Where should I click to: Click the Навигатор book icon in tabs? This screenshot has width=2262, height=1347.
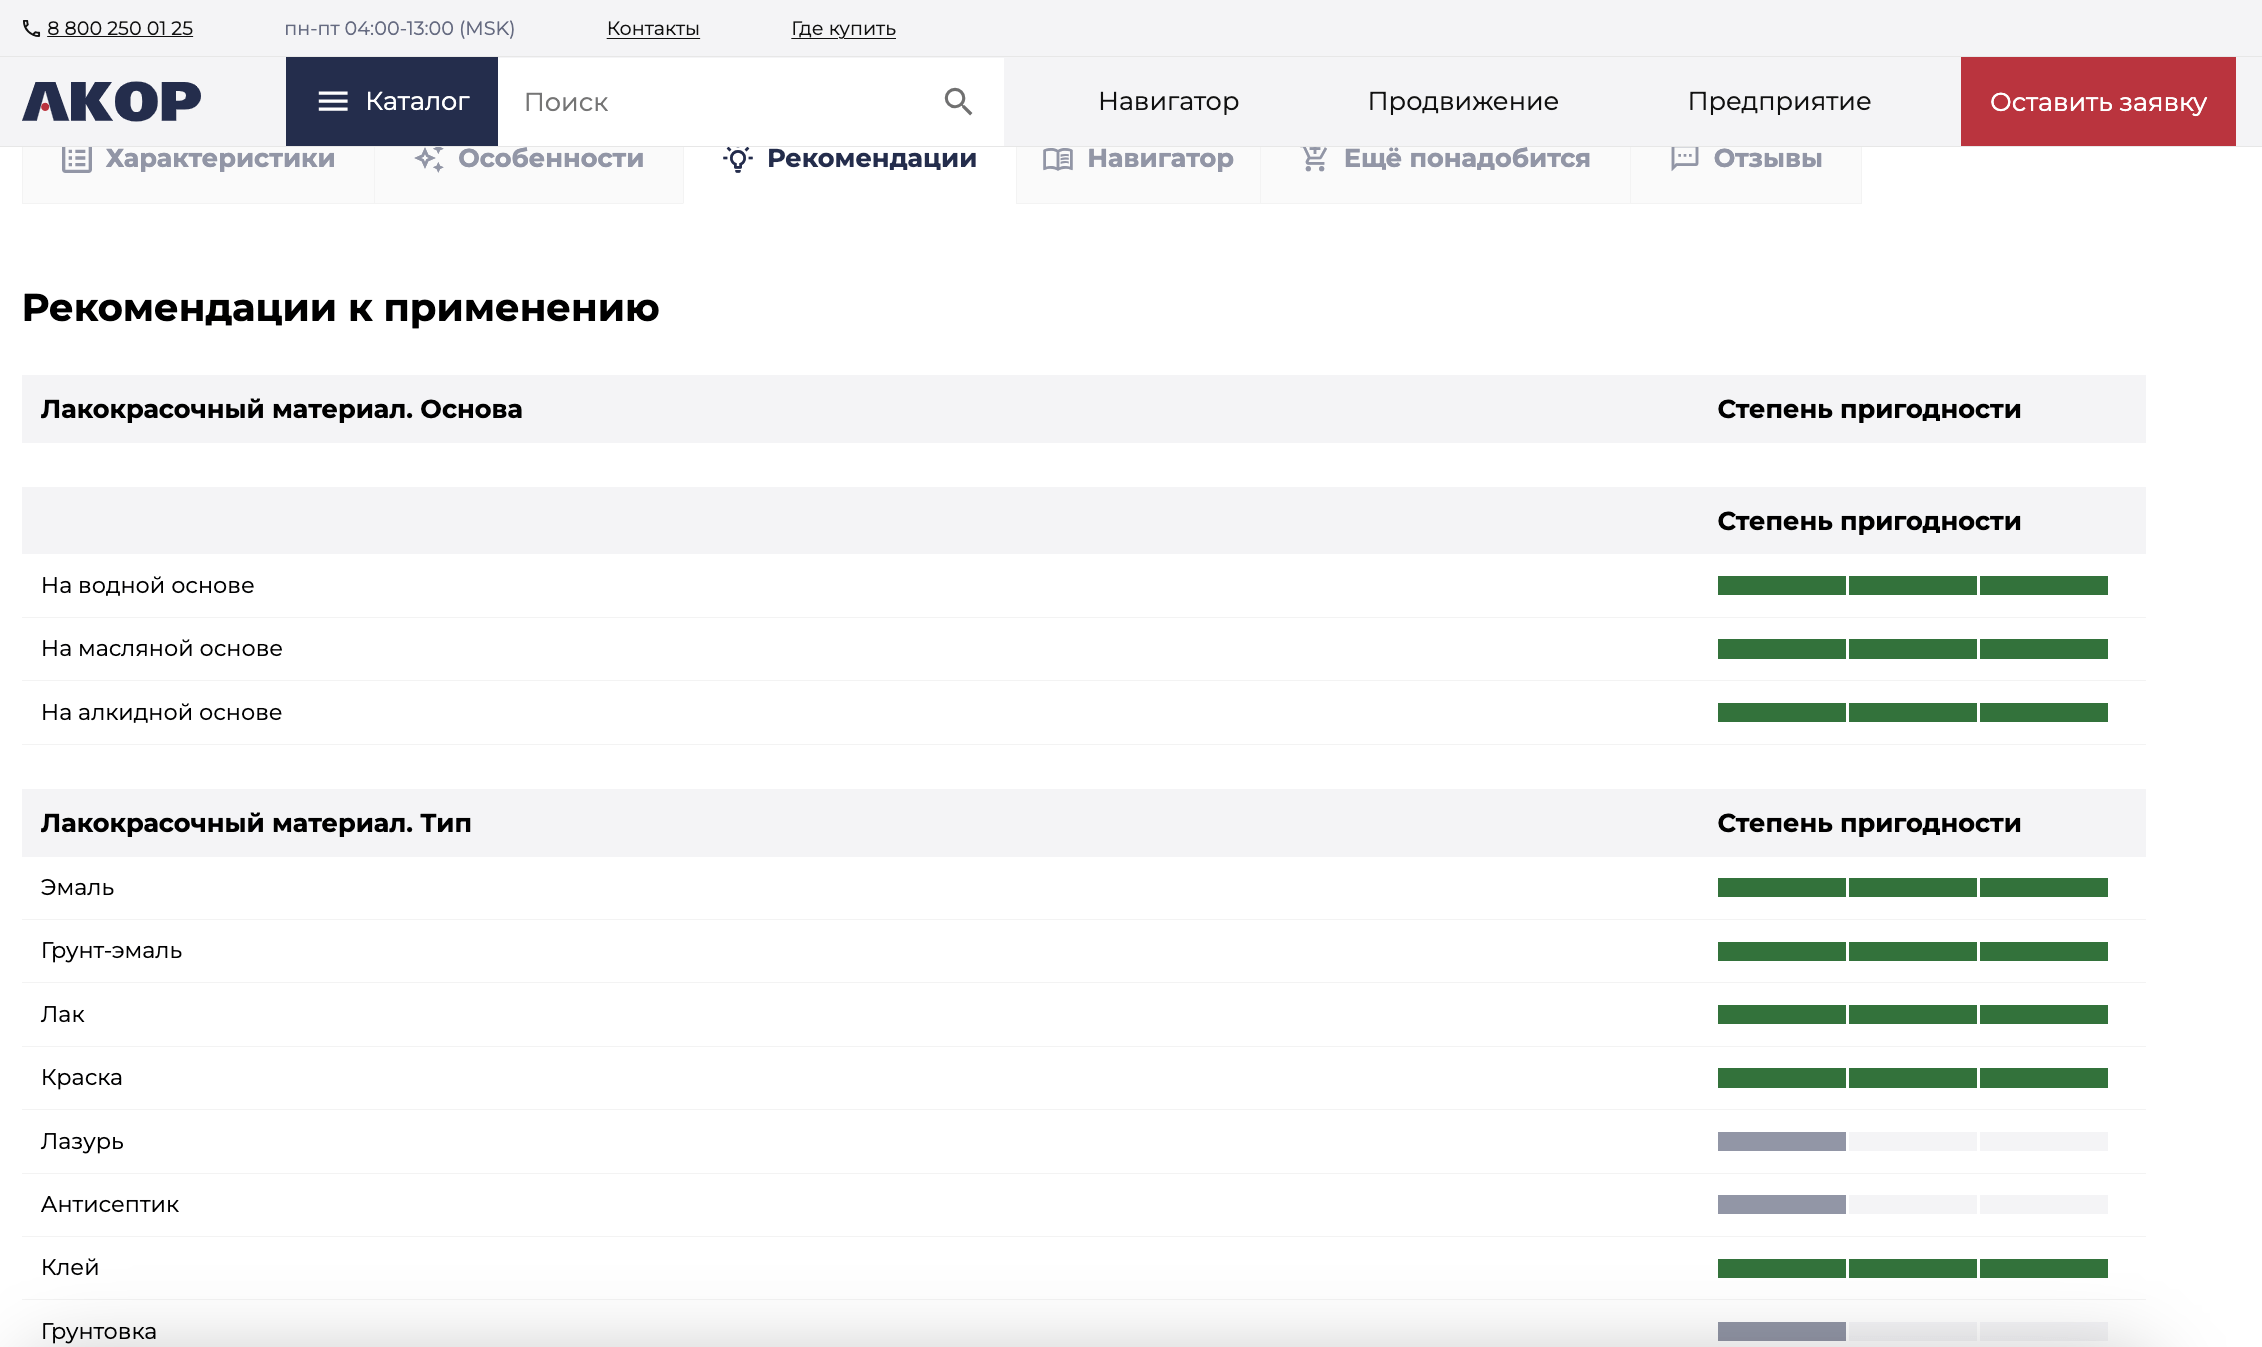(x=1057, y=159)
